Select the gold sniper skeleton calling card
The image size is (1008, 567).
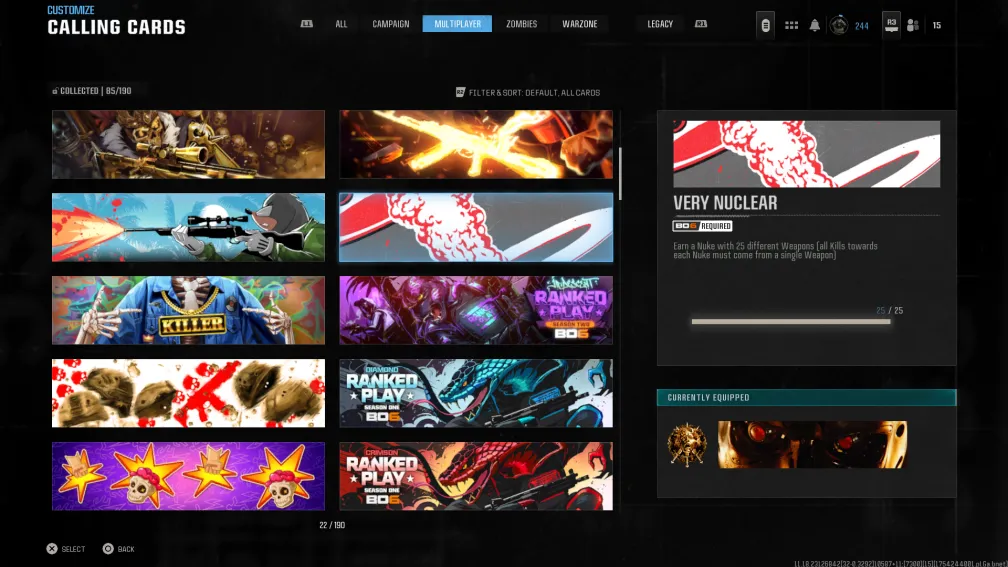point(188,144)
